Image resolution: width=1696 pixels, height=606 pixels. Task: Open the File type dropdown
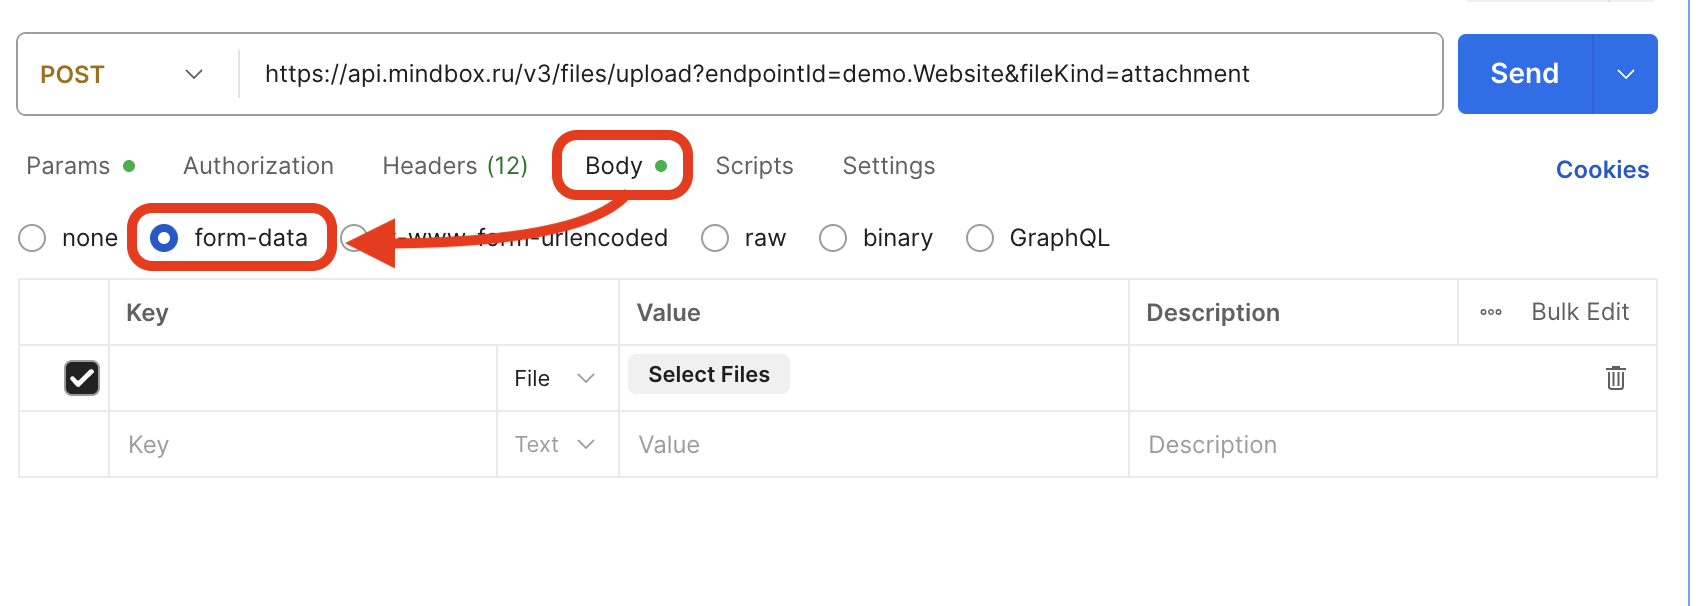[555, 378]
